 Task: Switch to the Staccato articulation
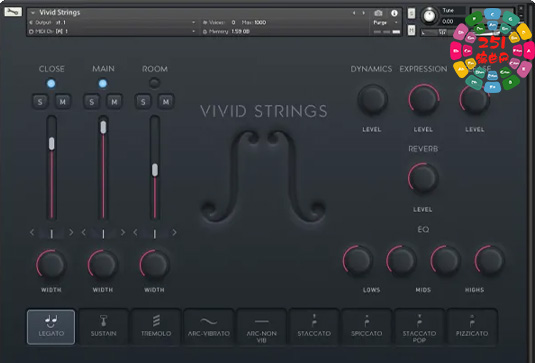[314, 327]
